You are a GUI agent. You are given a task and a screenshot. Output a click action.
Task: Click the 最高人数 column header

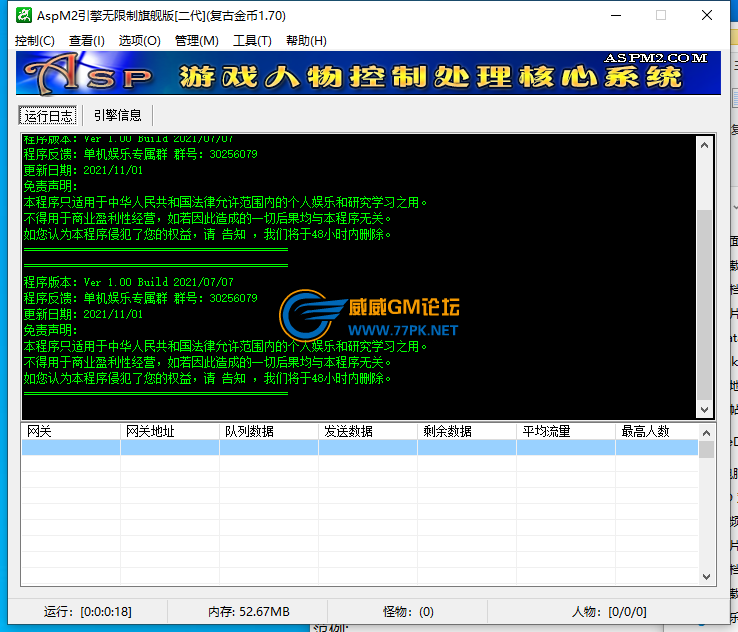click(657, 432)
